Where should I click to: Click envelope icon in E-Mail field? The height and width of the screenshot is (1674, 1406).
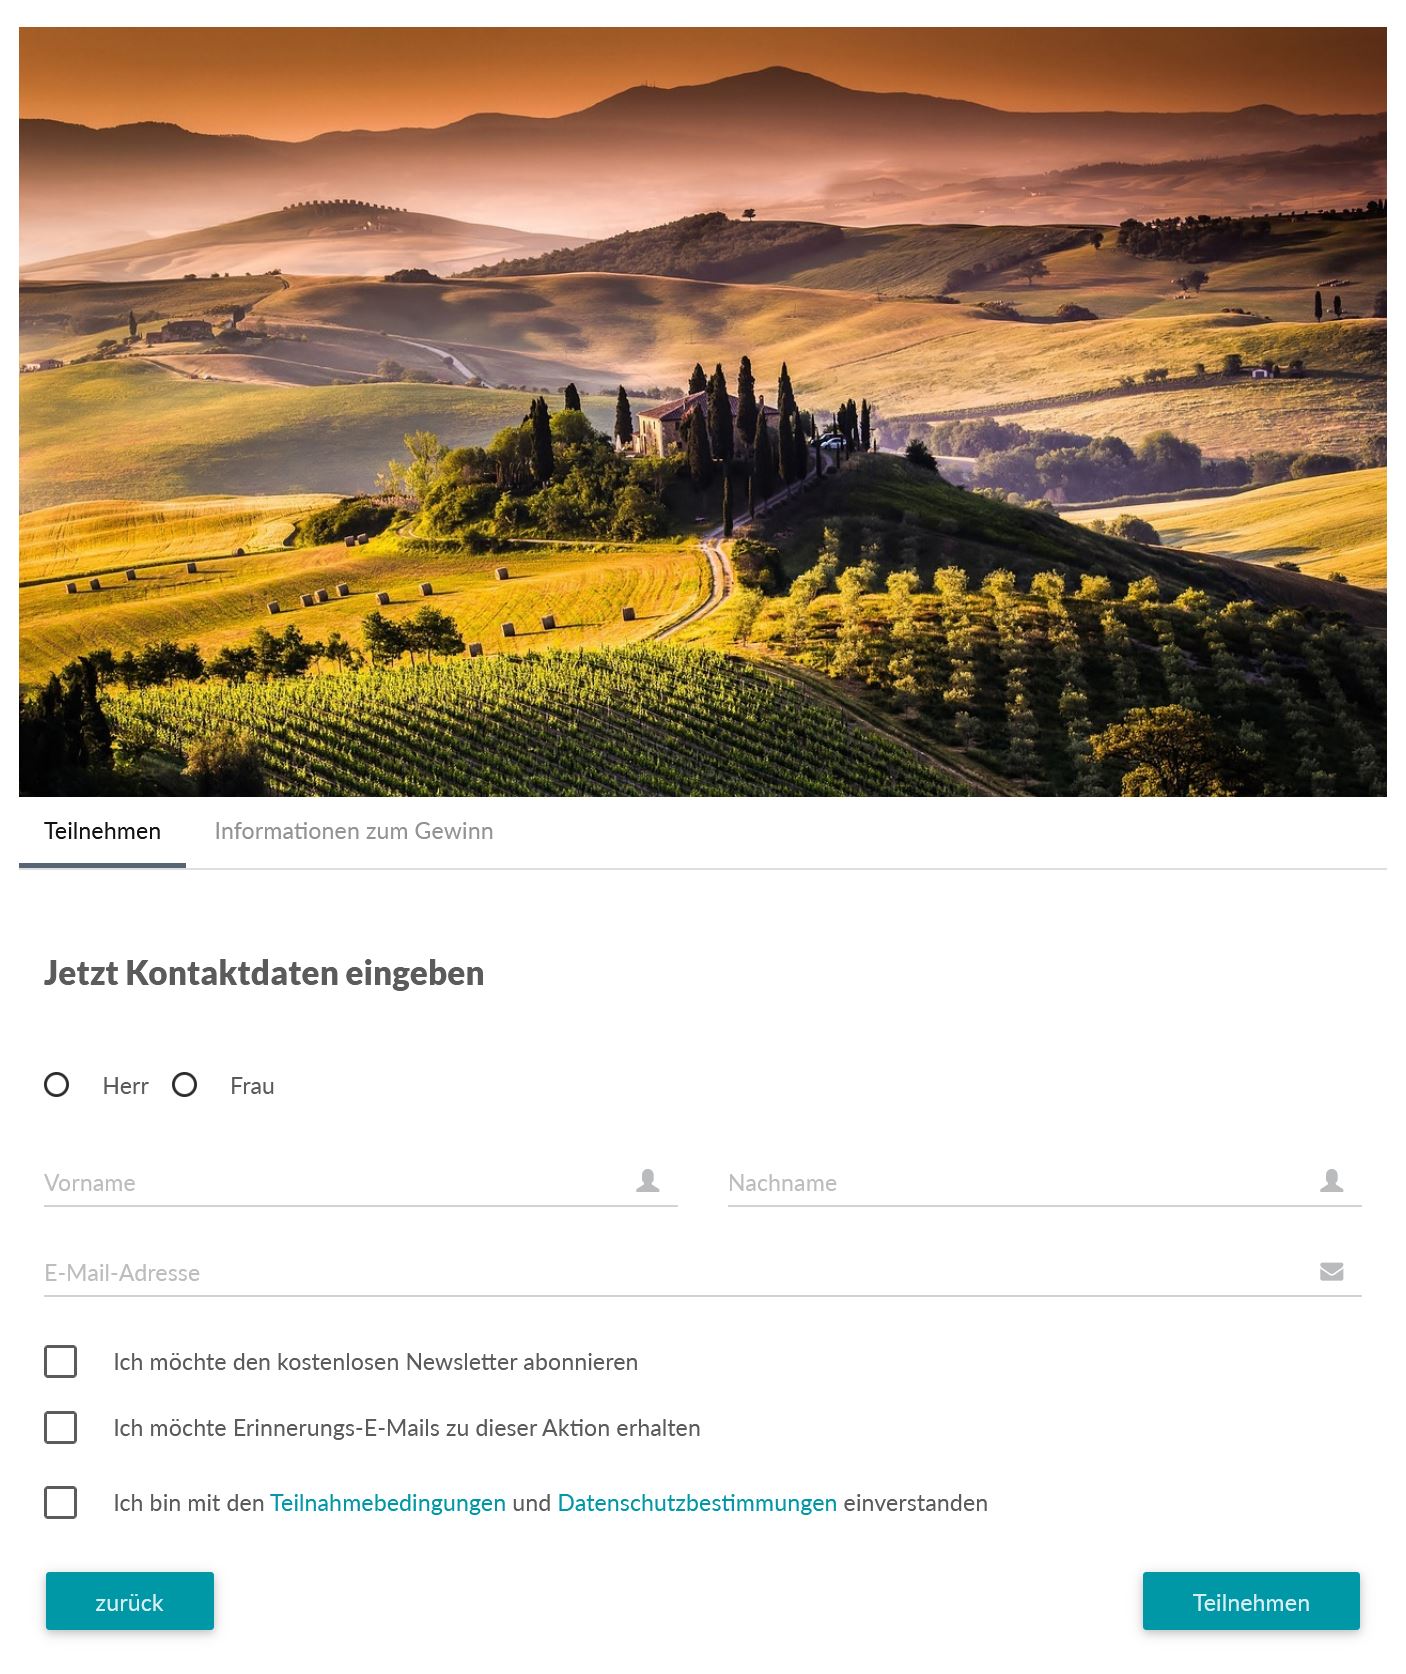pos(1331,1271)
